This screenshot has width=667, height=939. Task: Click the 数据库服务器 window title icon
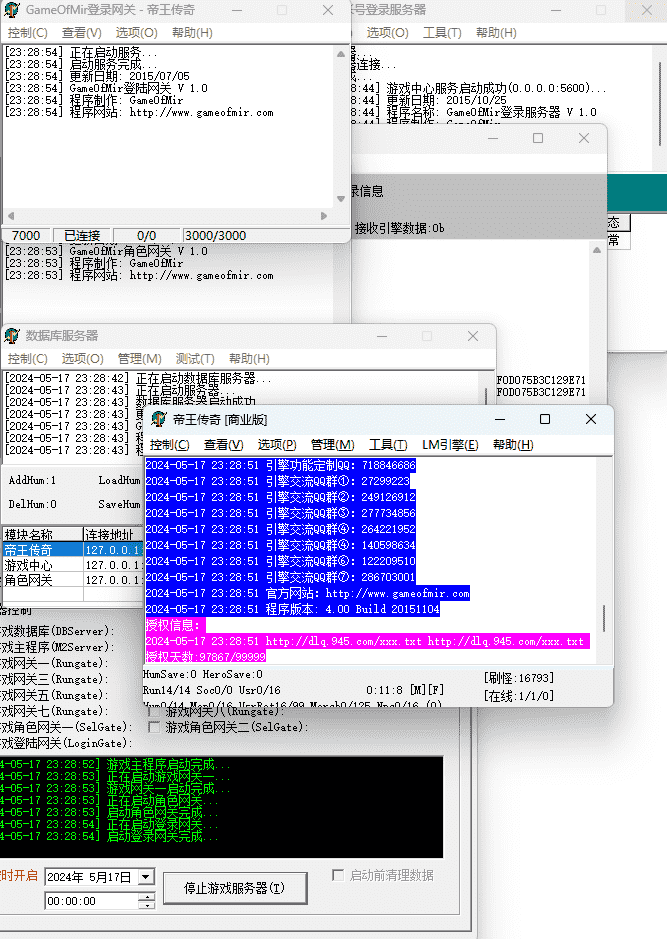(x=11, y=335)
